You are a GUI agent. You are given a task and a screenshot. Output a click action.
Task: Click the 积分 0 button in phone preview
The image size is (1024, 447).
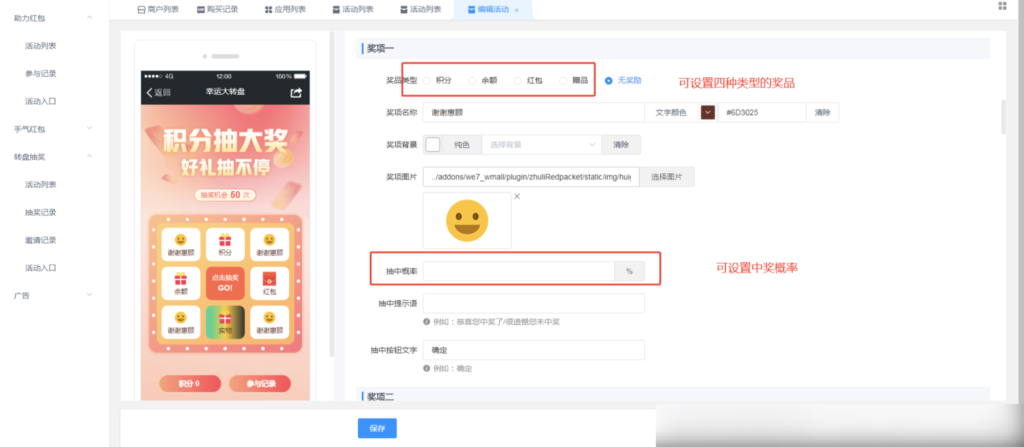190,384
